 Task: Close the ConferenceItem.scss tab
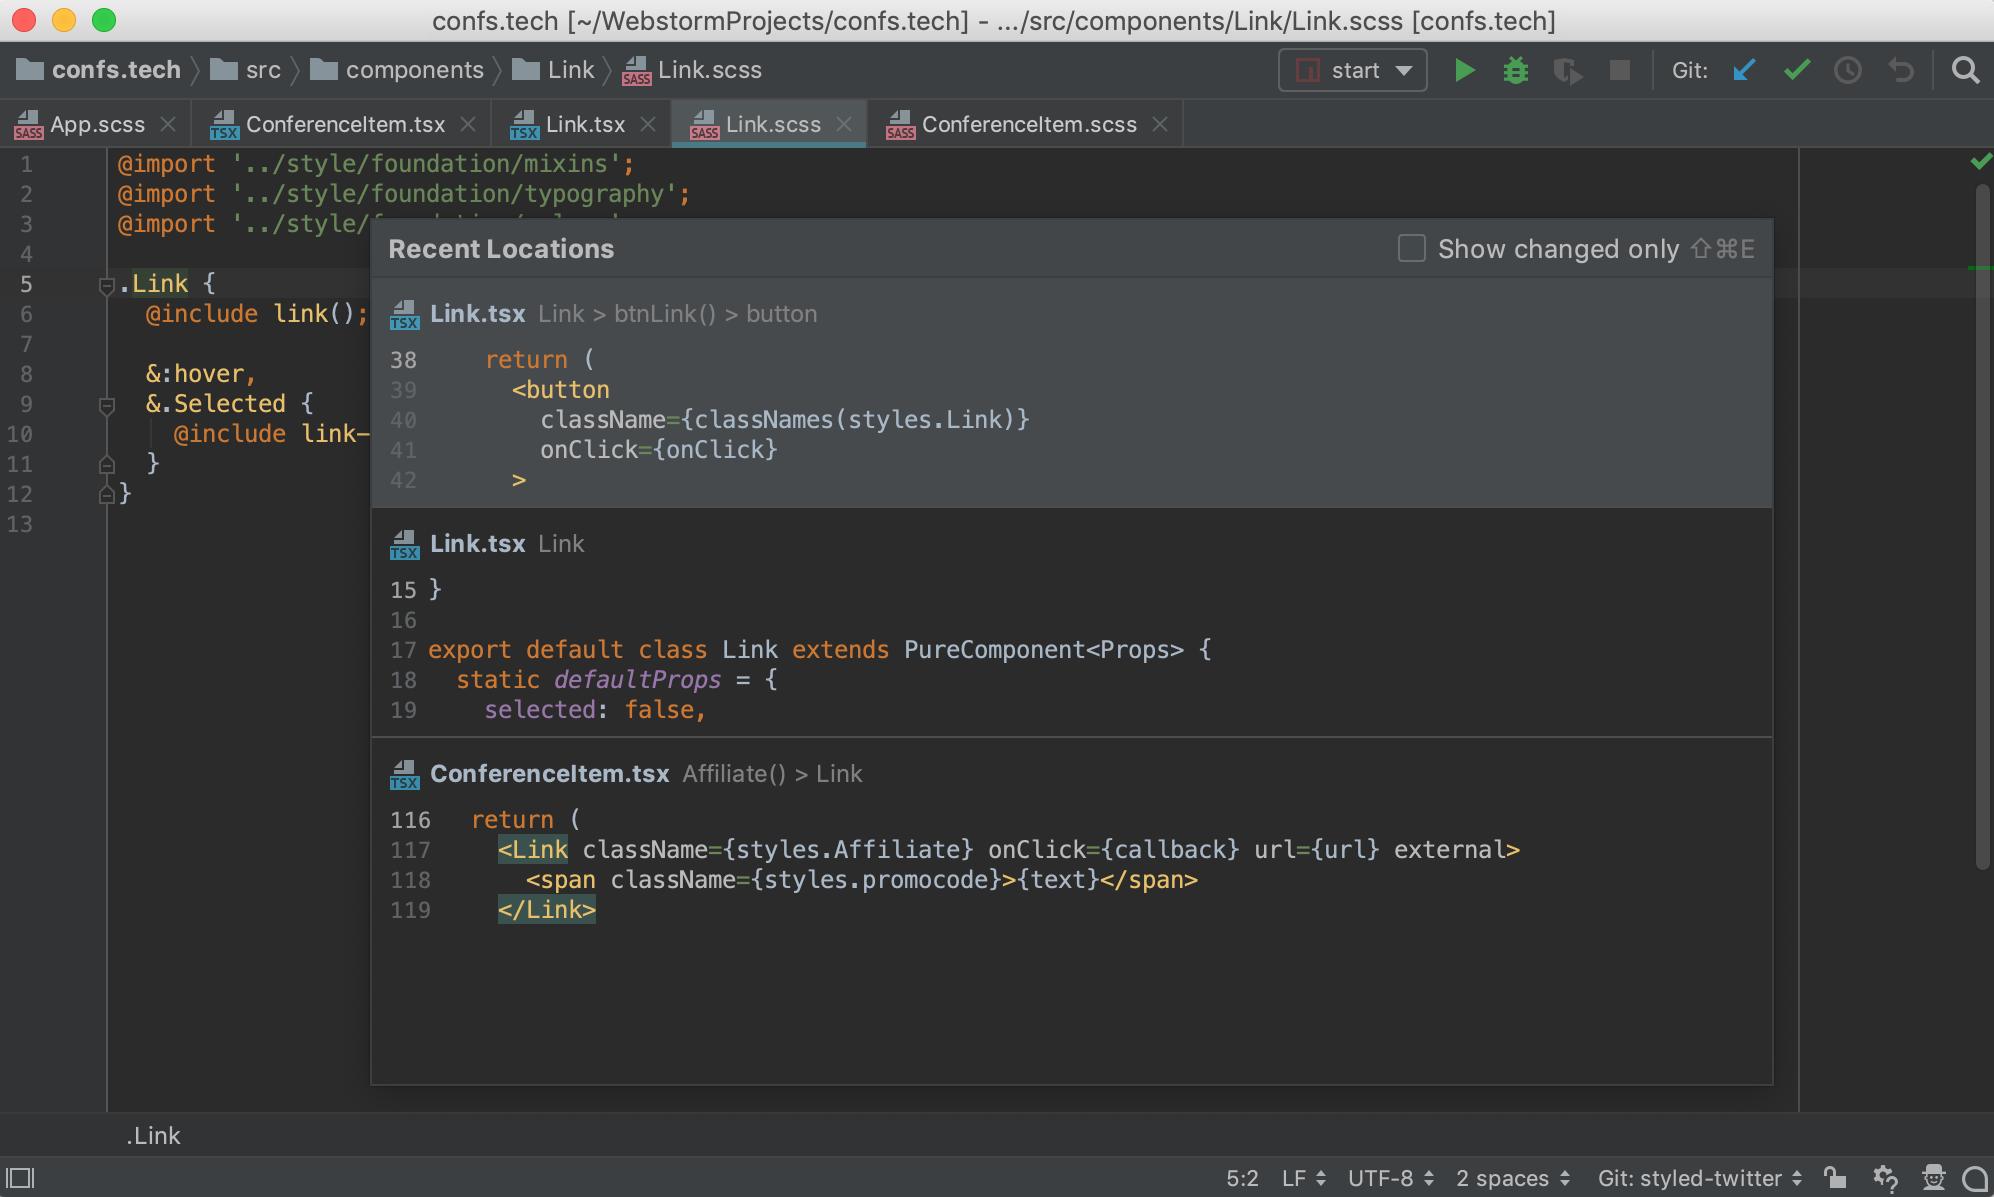pos(1160,124)
